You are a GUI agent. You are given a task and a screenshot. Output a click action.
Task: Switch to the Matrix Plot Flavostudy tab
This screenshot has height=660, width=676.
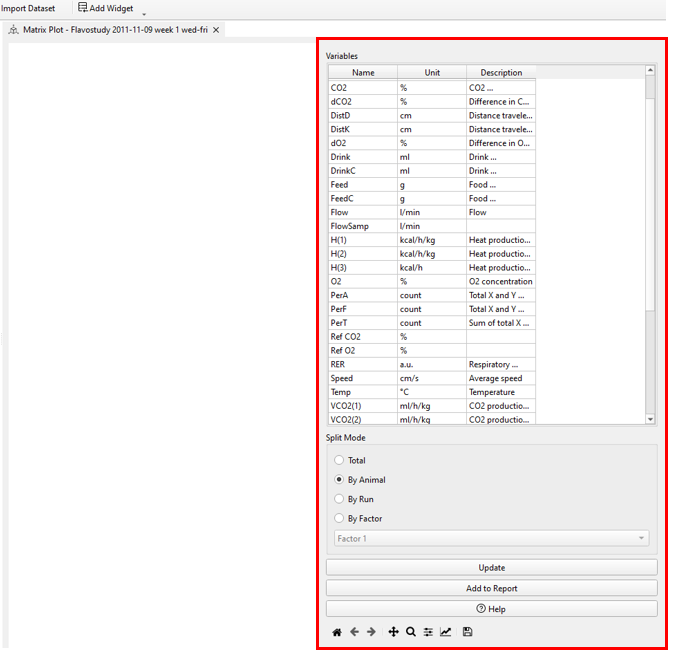tap(114, 30)
